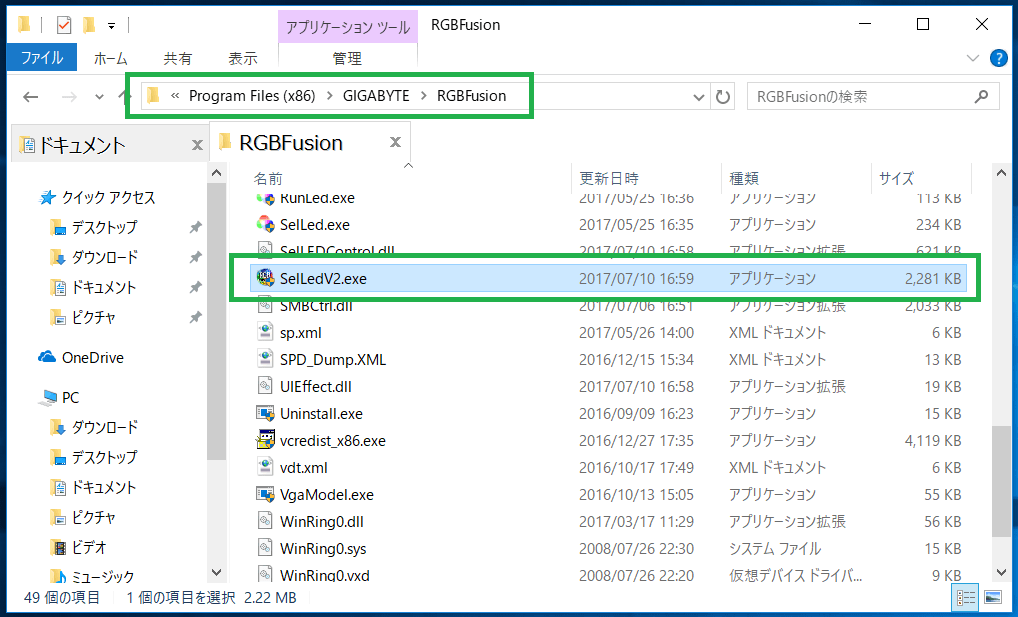The image size is (1018, 617).
Task: Select the VgaModel.exe file icon
Action: 265,494
